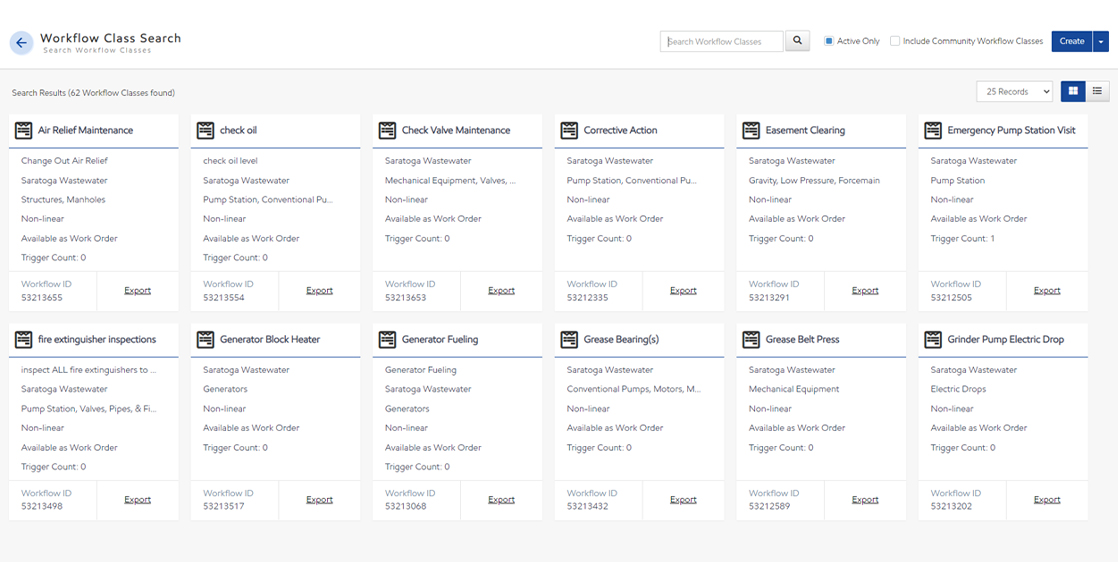1118x562 pixels.
Task: Export the Grease Bearing(s) workflow
Action: pos(683,499)
